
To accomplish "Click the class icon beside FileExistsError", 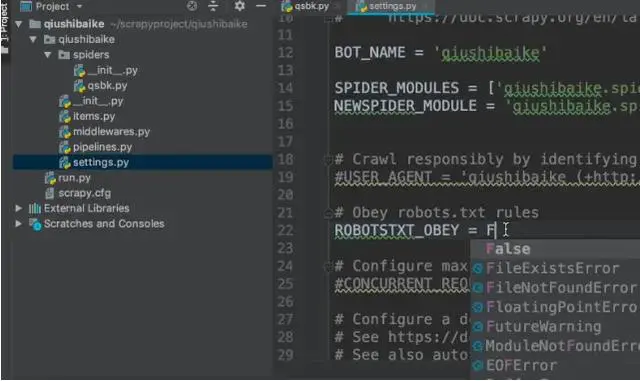I will coord(478,269).
